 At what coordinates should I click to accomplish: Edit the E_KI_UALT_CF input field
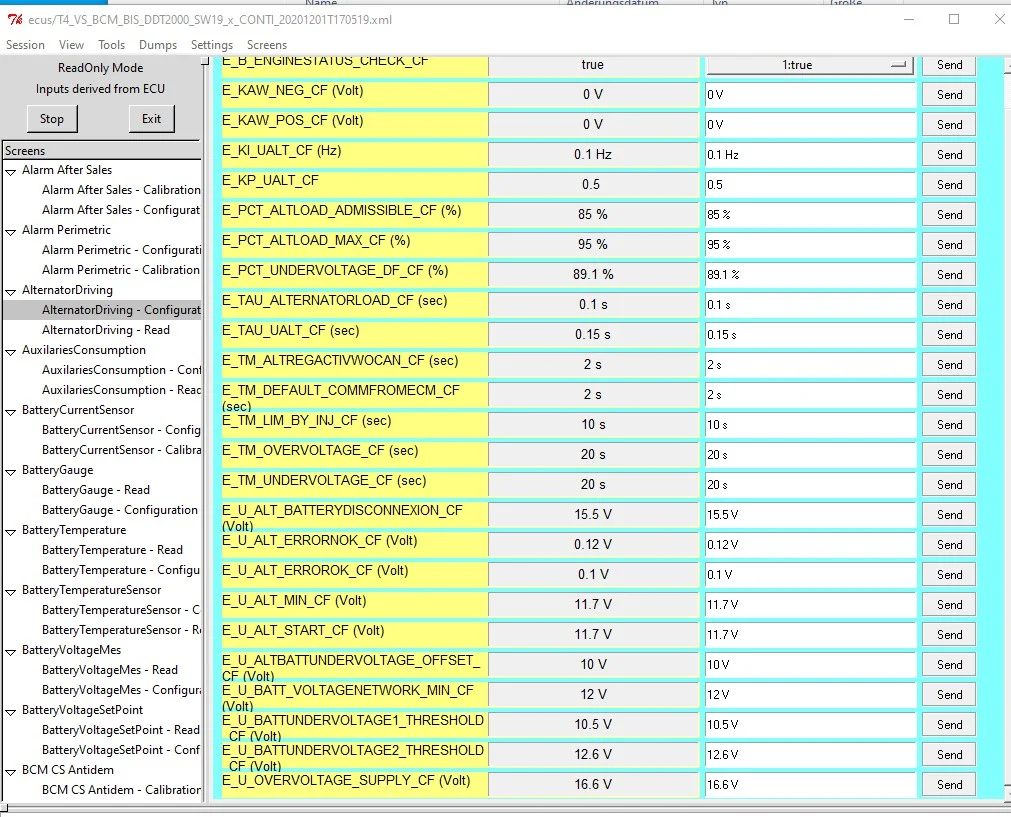pyautogui.click(x=810, y=155)
